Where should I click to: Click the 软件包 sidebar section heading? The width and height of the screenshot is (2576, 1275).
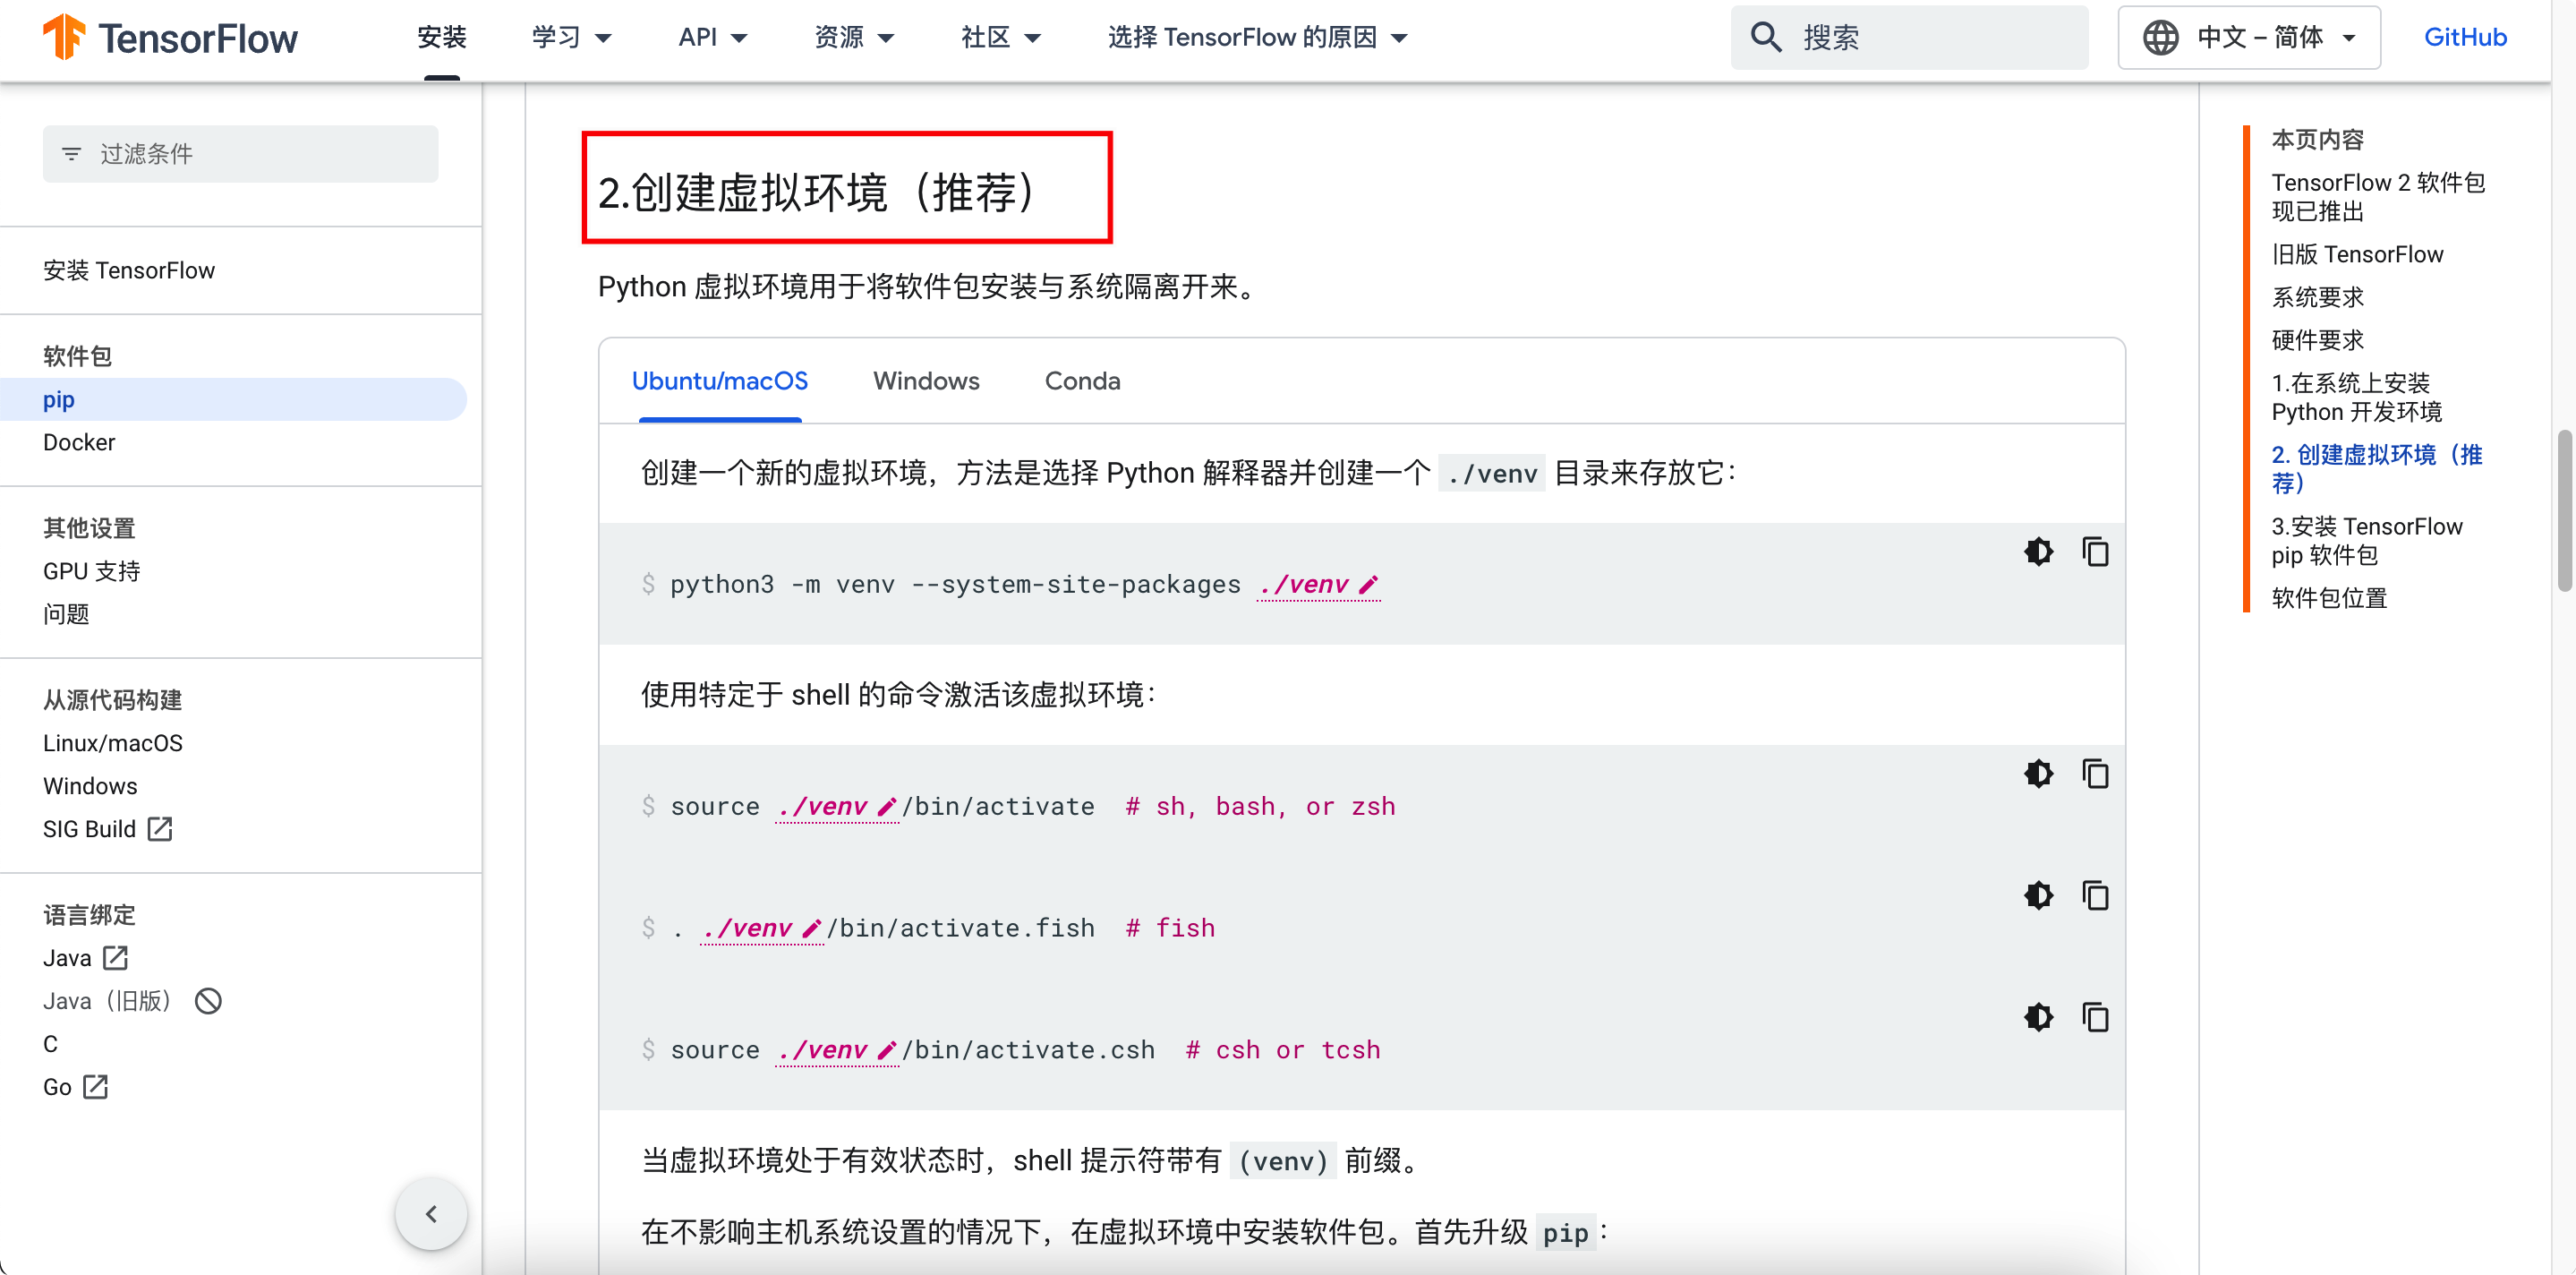[77, 357]
